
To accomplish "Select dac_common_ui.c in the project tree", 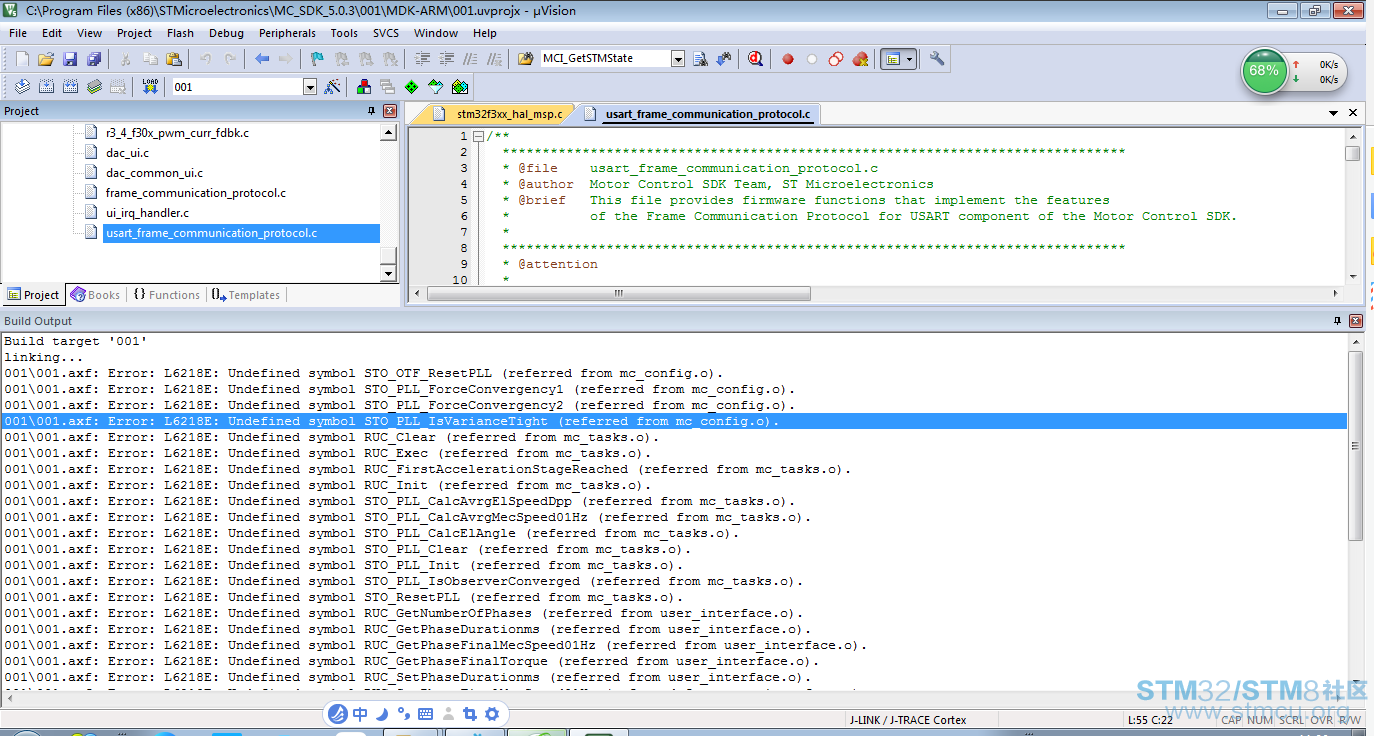I will click(154, 173).
